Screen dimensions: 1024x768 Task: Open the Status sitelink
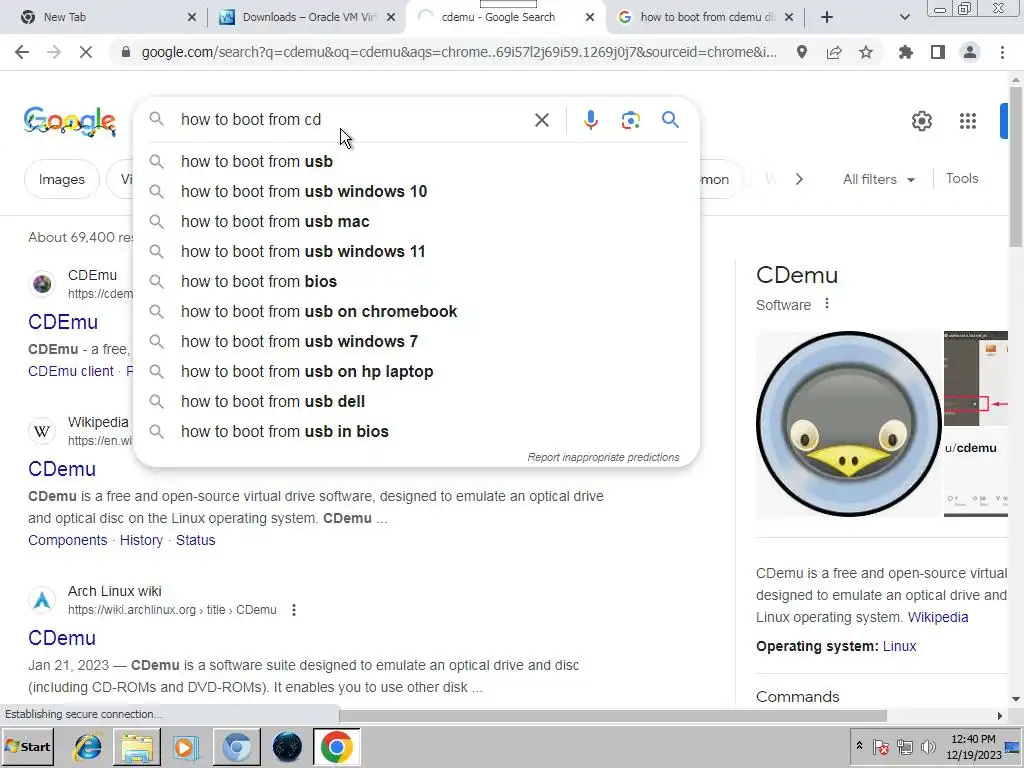pyautogui.click(x=195, y=540)
